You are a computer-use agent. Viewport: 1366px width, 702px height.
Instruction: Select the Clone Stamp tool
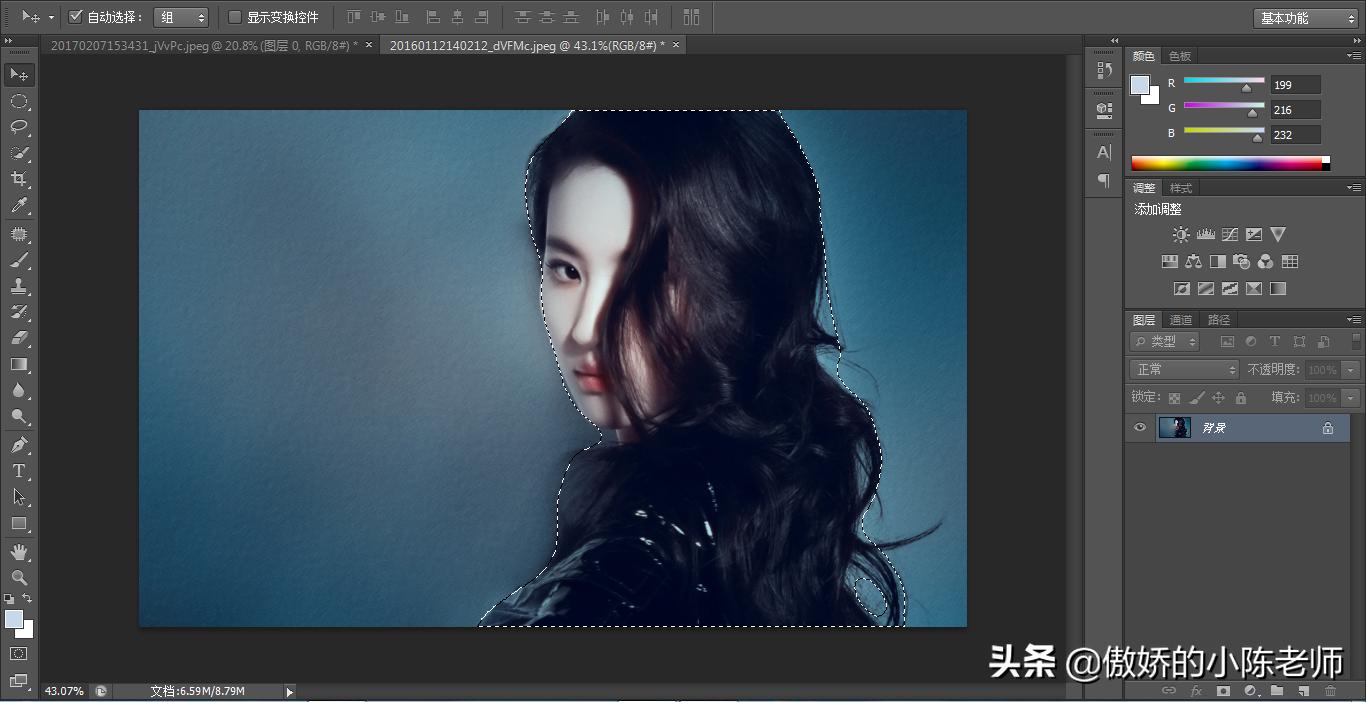(x=20, y=283)
